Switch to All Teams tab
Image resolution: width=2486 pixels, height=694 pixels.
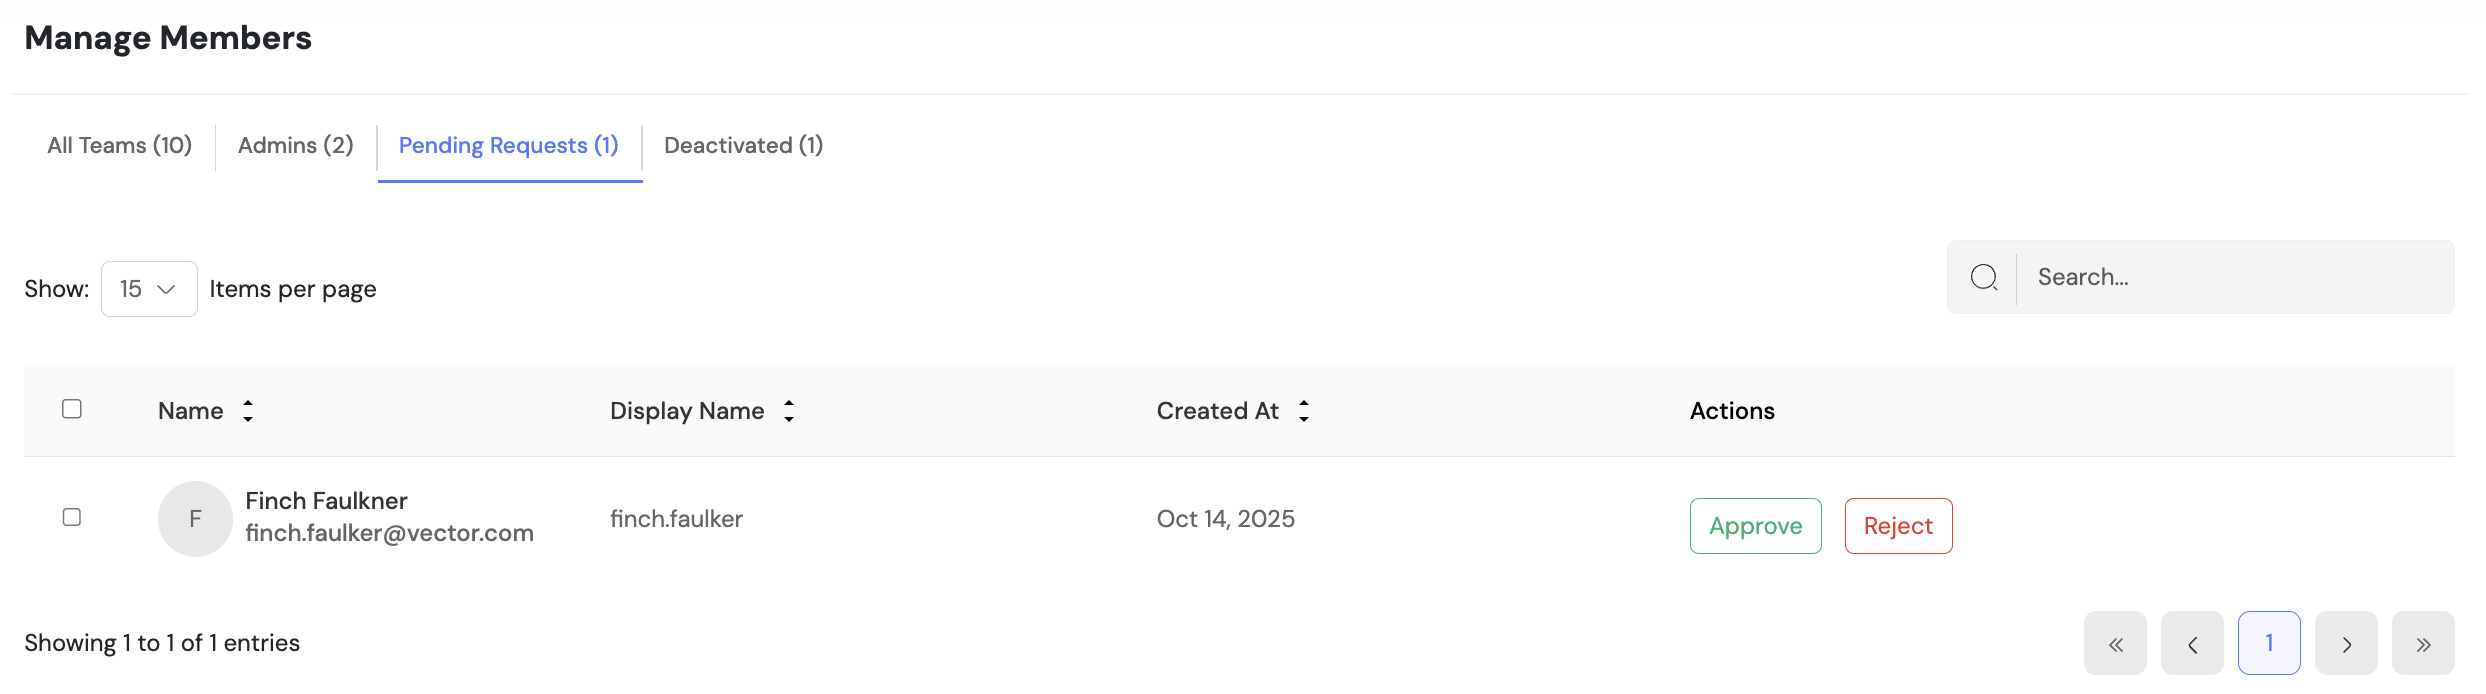coord(120,146)
